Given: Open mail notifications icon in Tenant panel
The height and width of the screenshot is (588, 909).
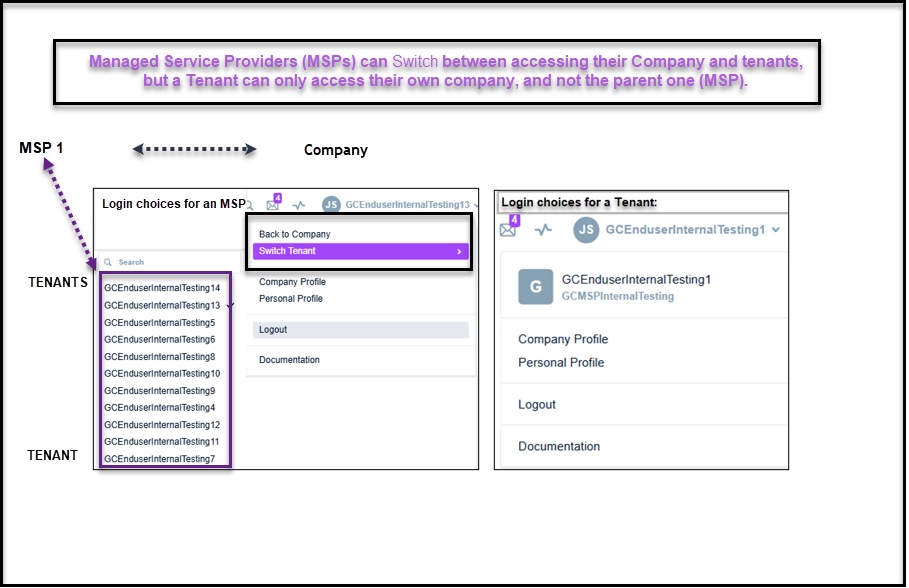Looking at the screenshot, I should [508, 230].
